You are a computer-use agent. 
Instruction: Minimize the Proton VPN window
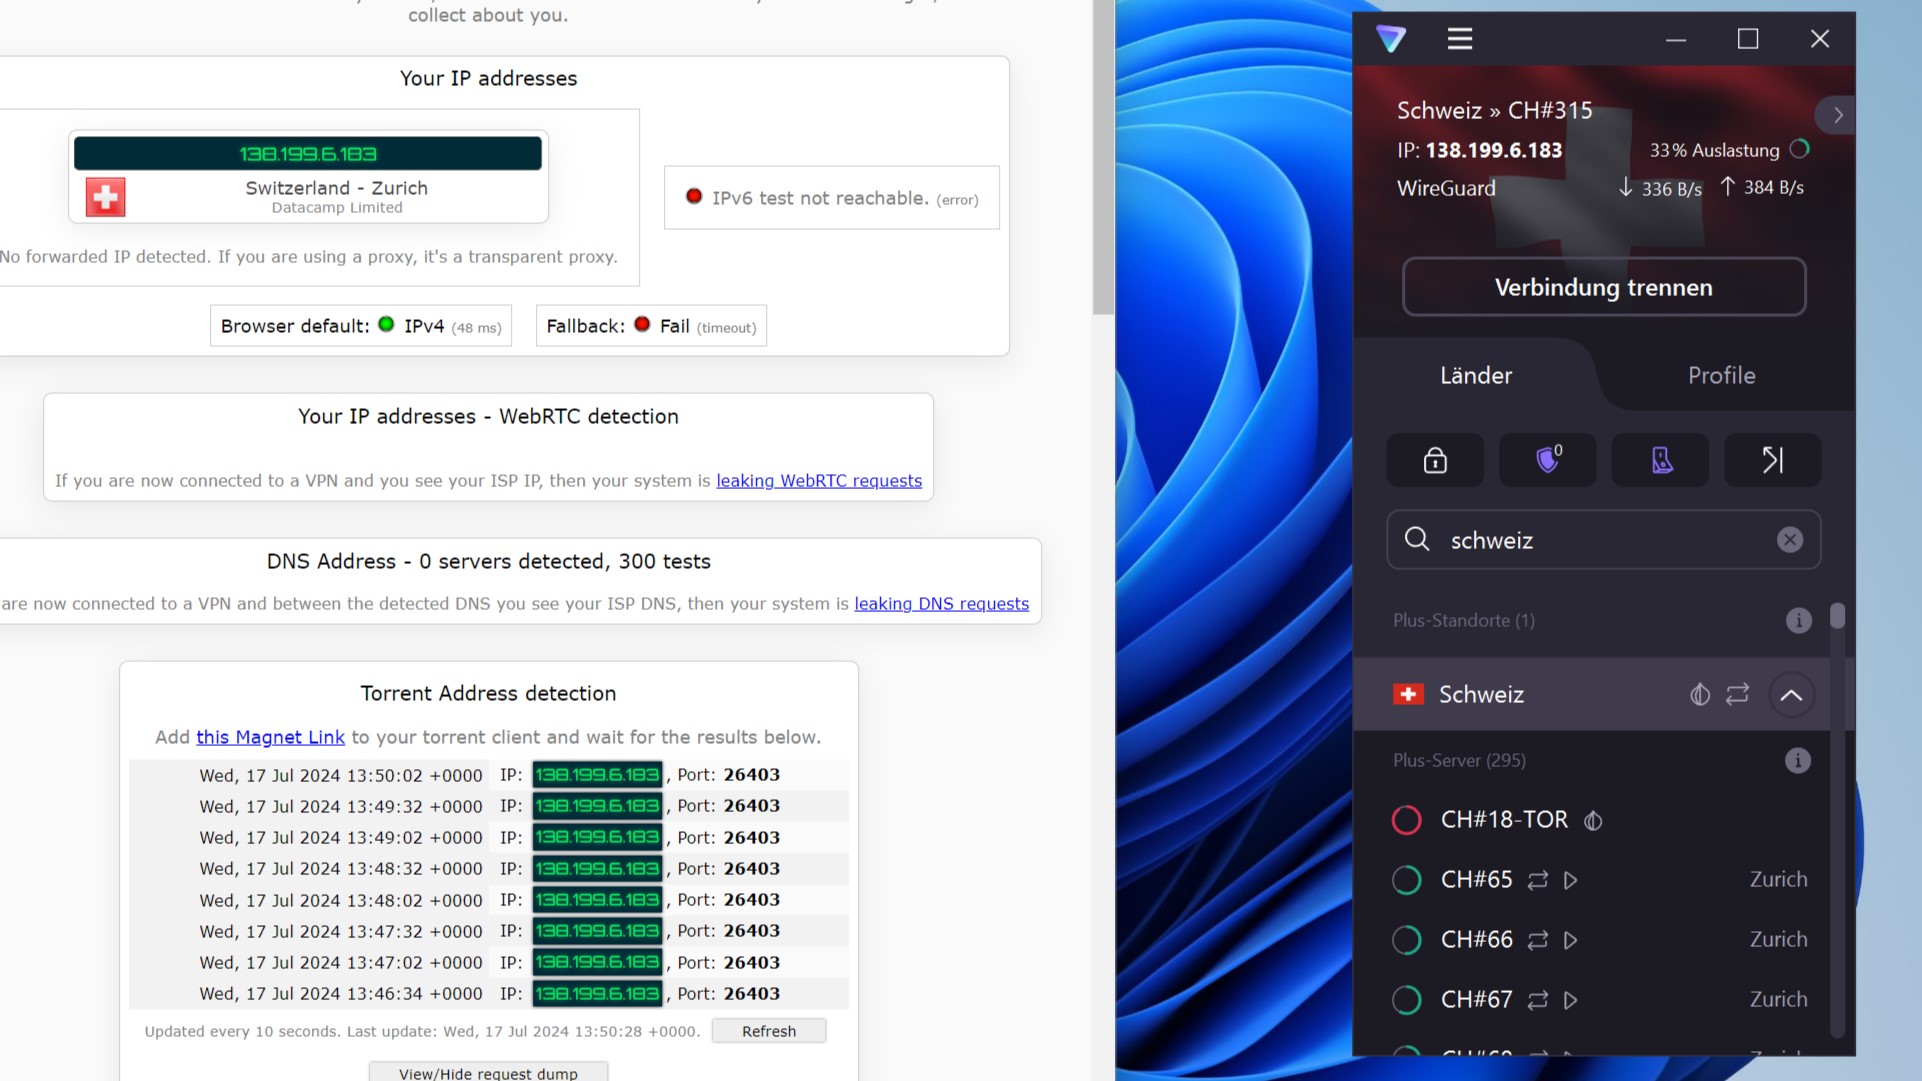tap(1676, 39)
